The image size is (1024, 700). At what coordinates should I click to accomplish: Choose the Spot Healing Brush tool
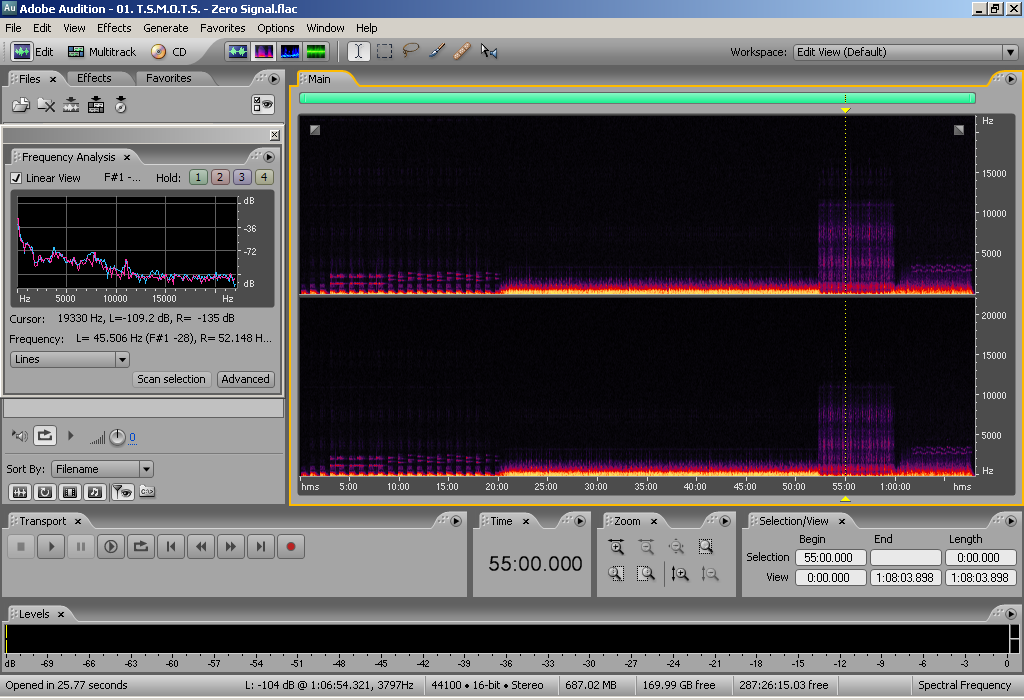point(462,51)
